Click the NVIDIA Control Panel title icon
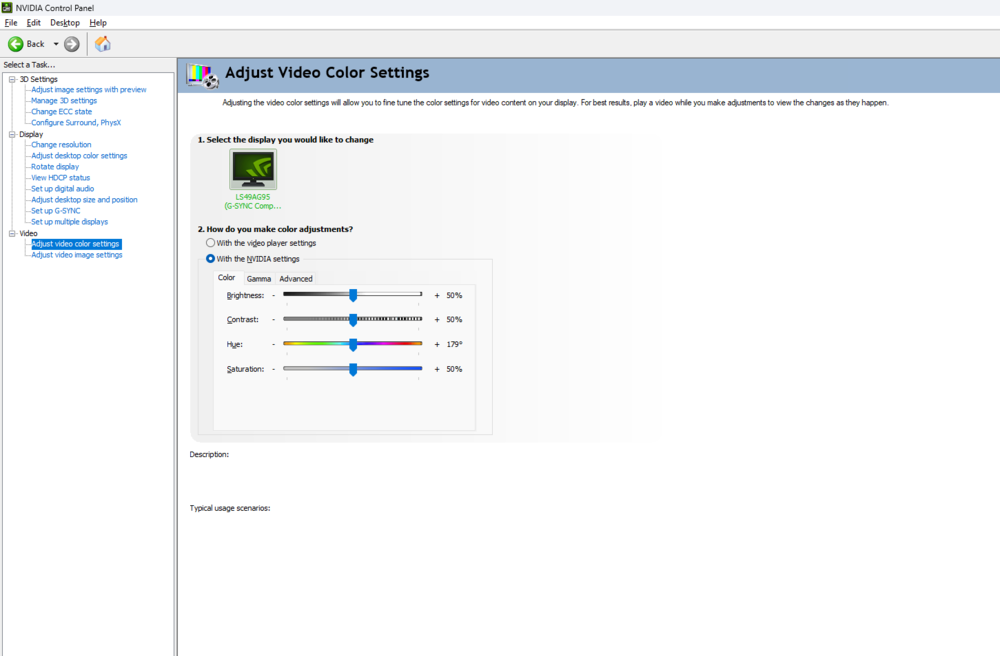Screen dimensions: 1000x656 7,8
